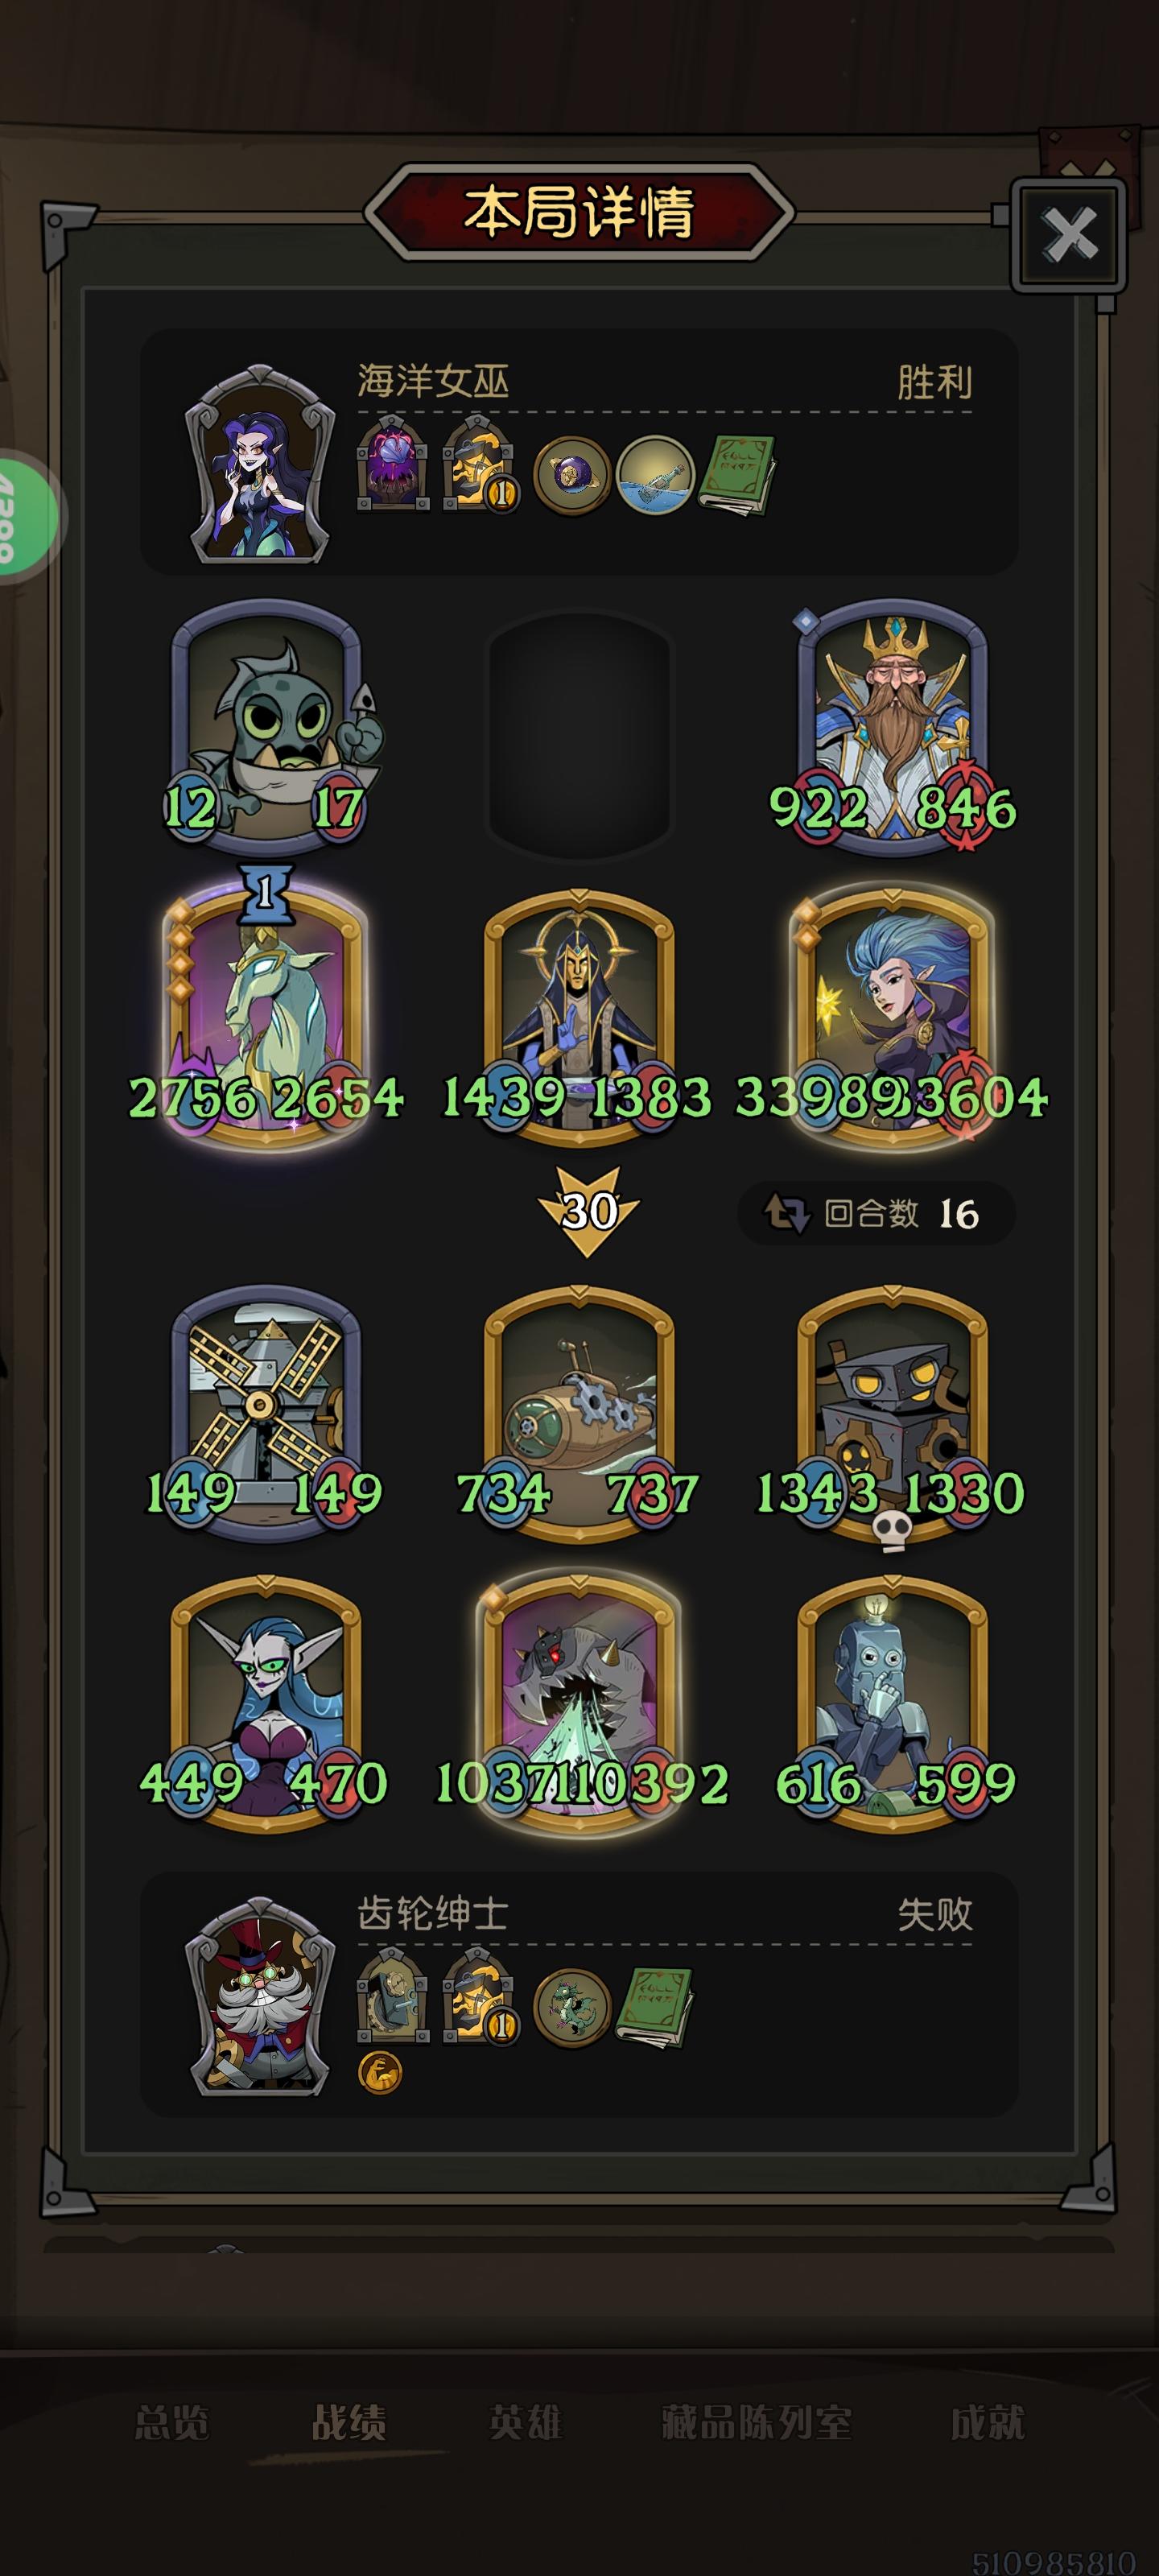The image size is (1159, 2576).
Task: Select the windmill minion card 149/149
Action: click(x=265, y=1413)
